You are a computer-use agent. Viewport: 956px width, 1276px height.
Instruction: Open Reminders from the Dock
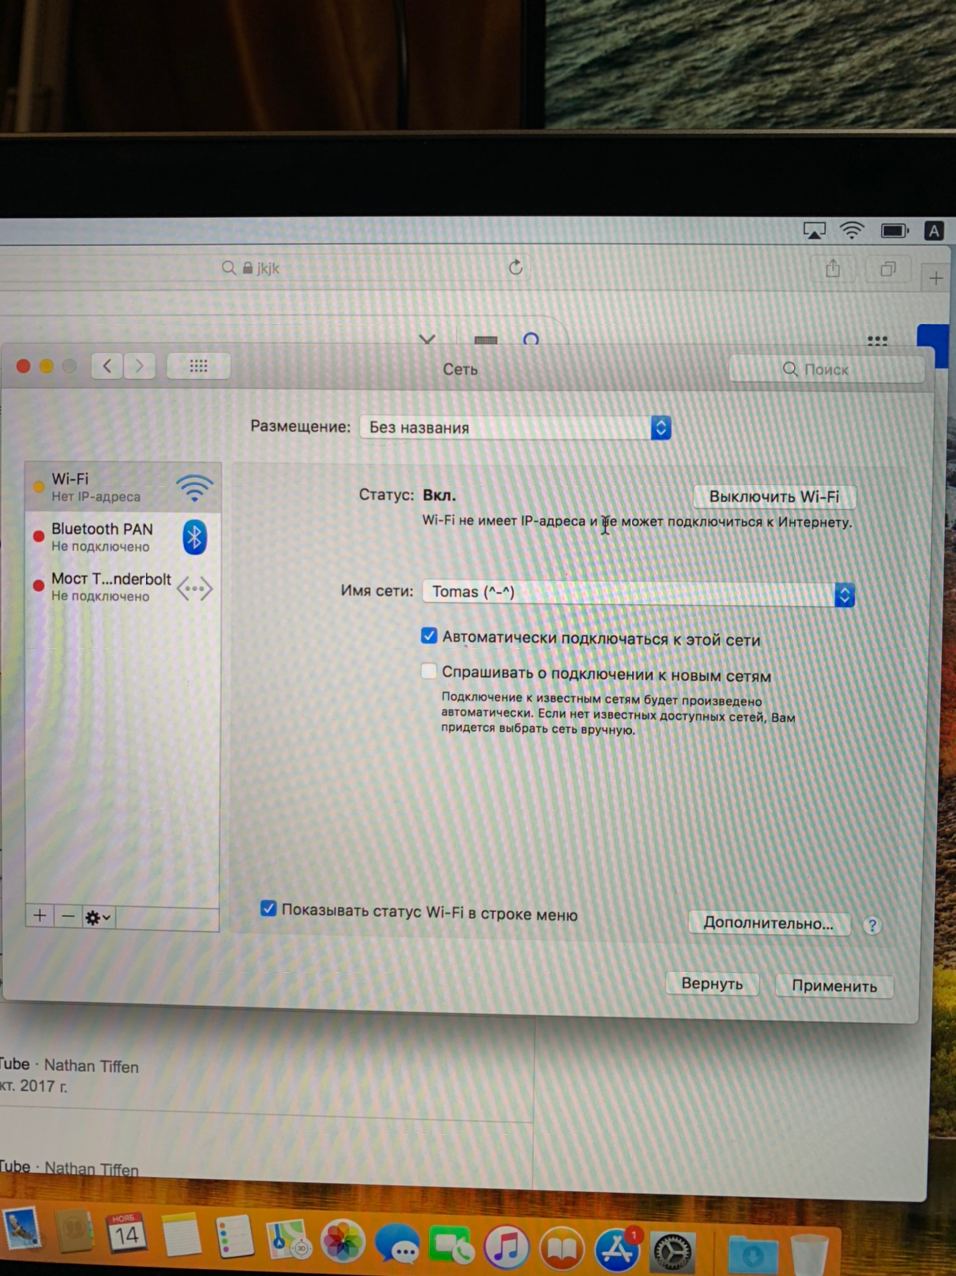pos(236,1238)
